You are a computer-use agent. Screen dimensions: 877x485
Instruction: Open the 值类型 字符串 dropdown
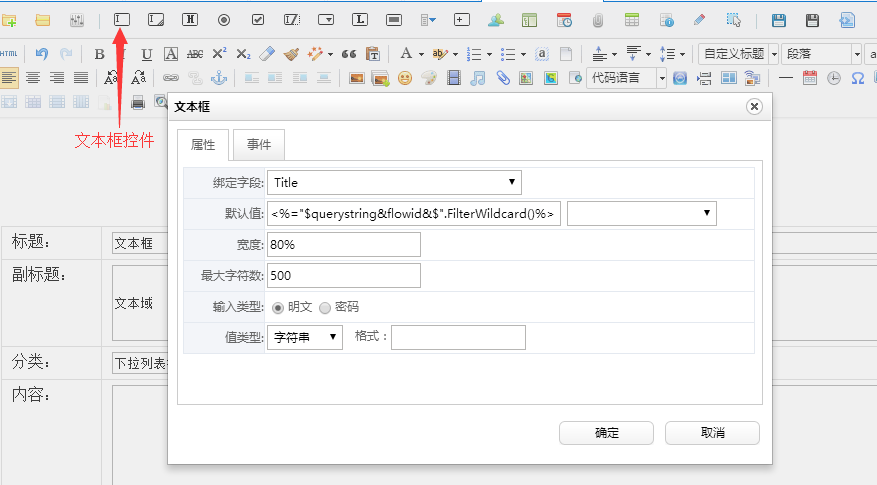[x=305, y=337]
